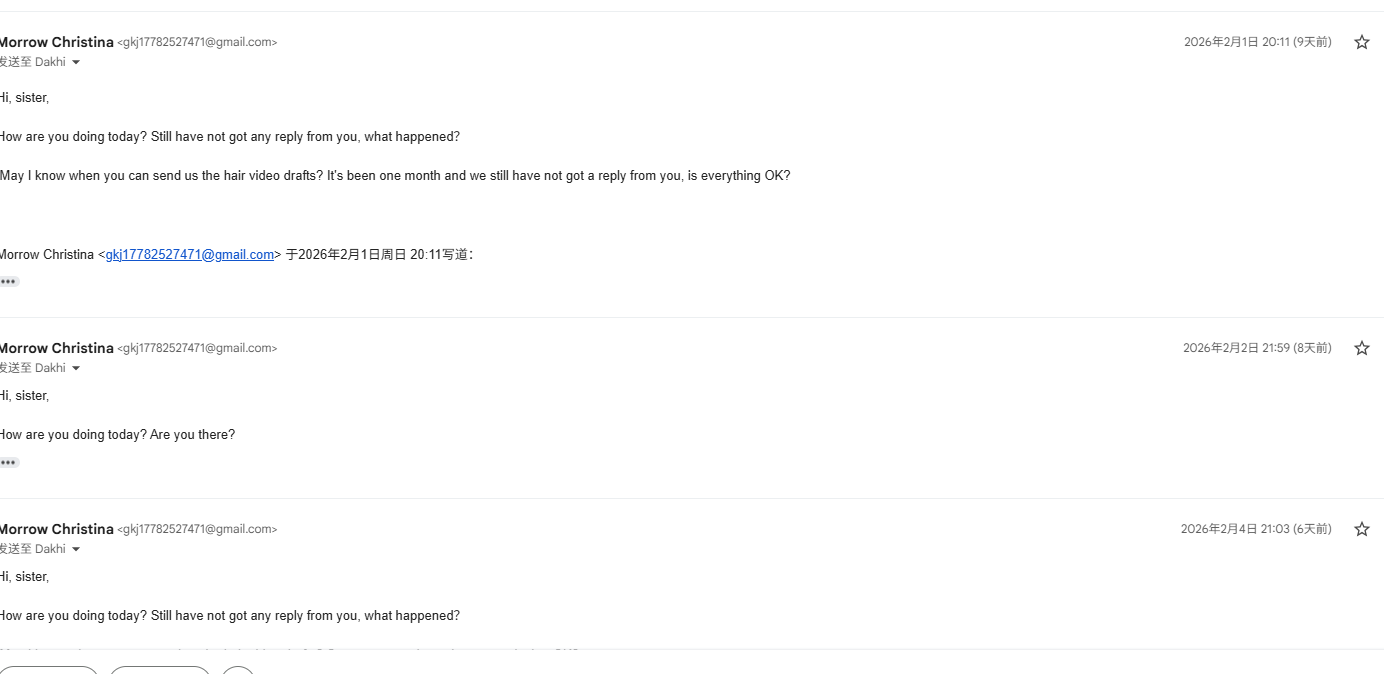Show recipient details arrow in third message
Image resolution: width=1384 pixels, height=674 pixels.
pyautogui.click(x=76, y=549)
